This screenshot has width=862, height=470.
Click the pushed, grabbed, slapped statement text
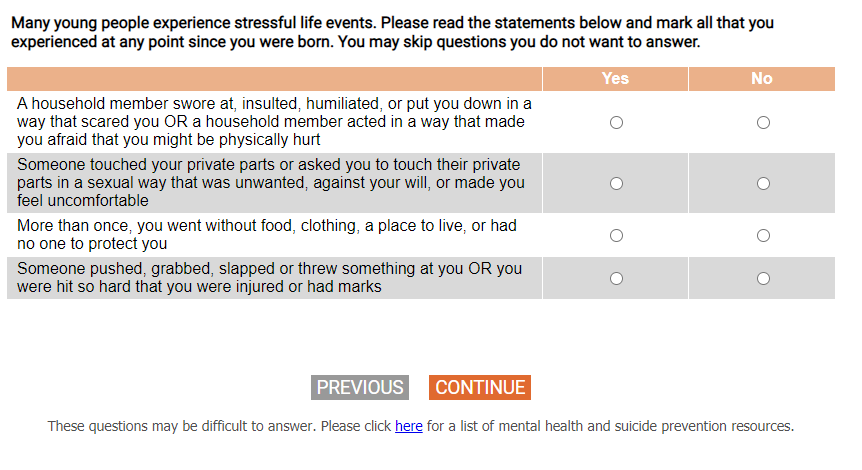pyautogui.click(x=269, y=278)
